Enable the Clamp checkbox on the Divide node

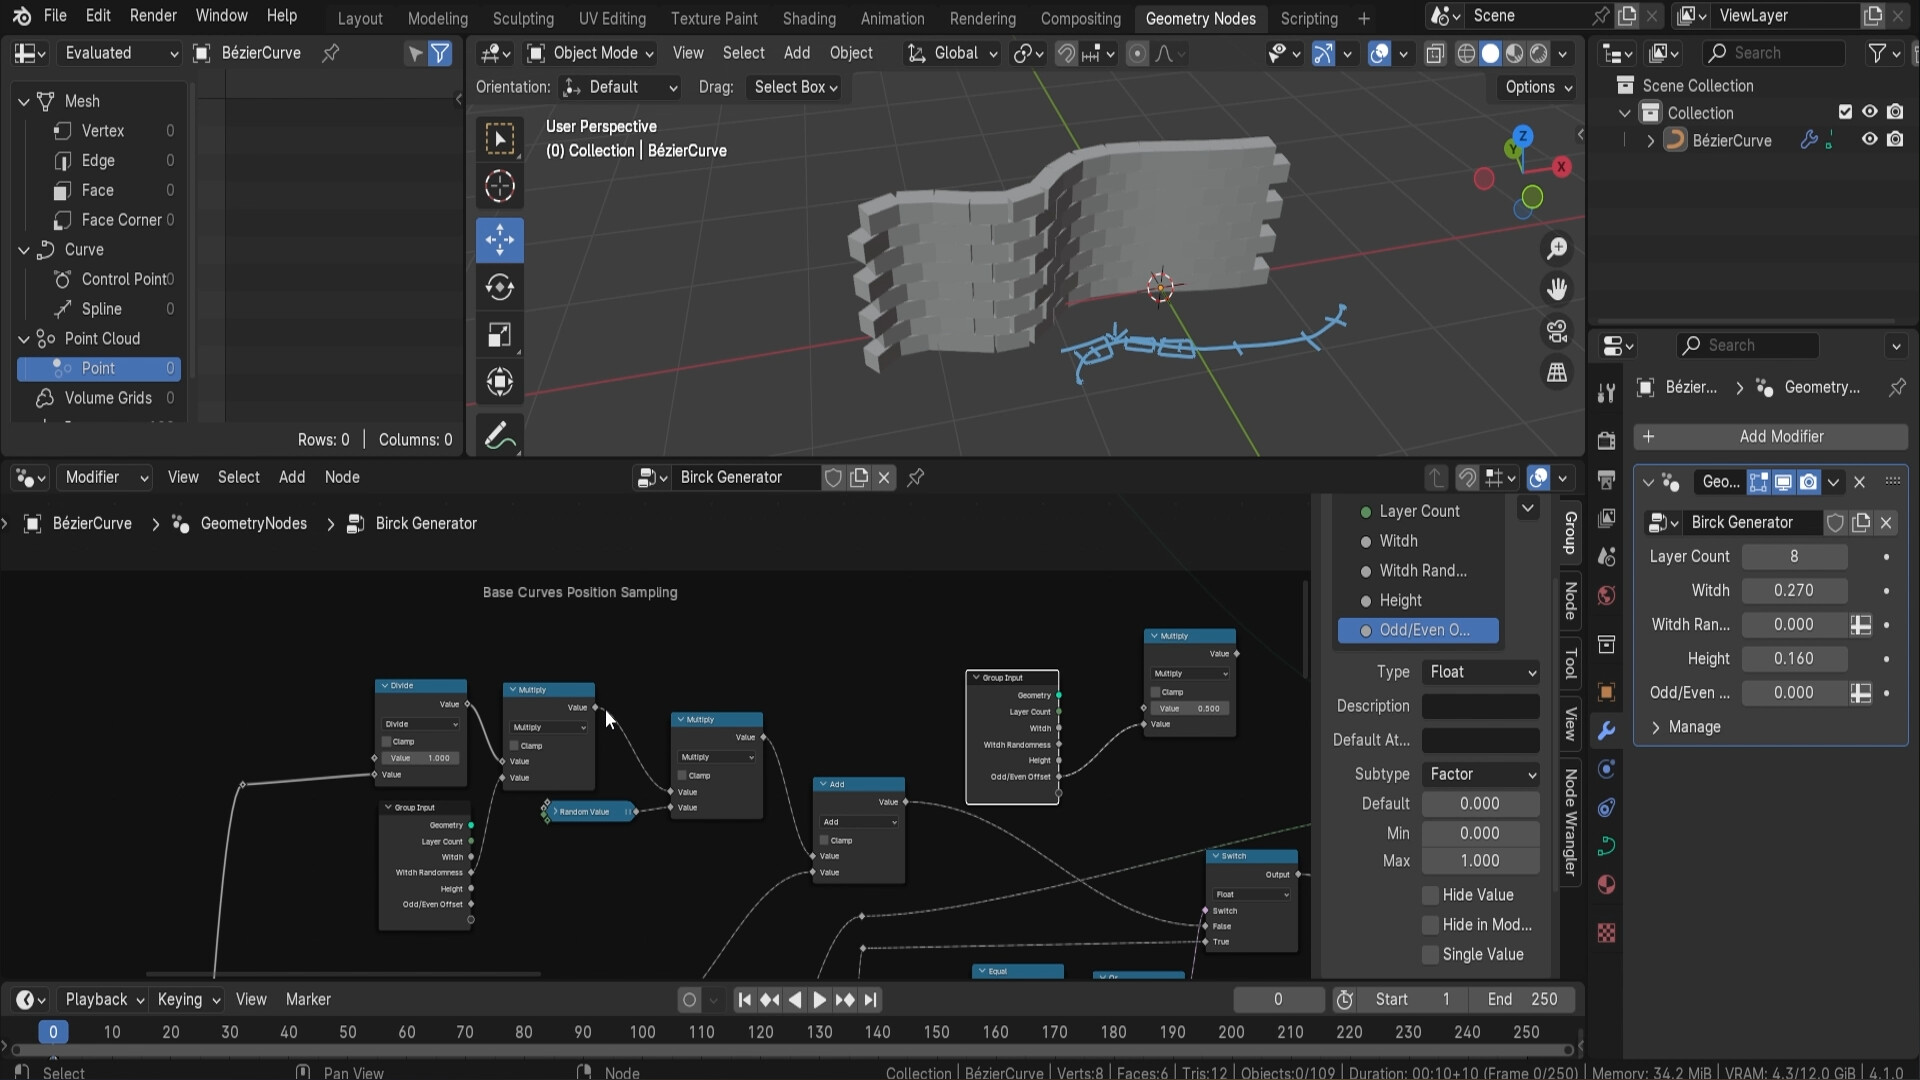[387, 742]
